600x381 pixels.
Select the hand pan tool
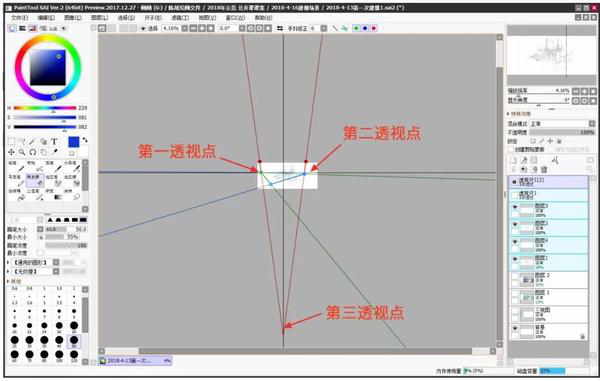point(44,152)
